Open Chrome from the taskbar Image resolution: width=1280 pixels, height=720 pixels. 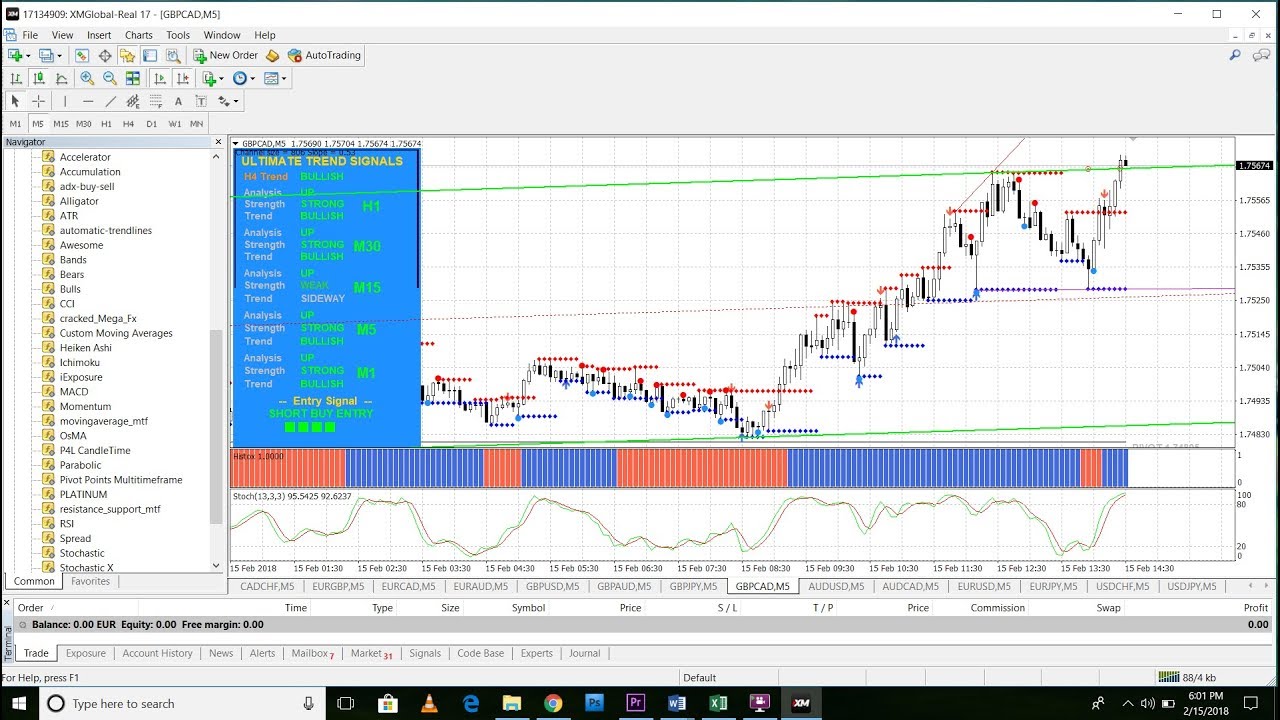click(553, 704)
